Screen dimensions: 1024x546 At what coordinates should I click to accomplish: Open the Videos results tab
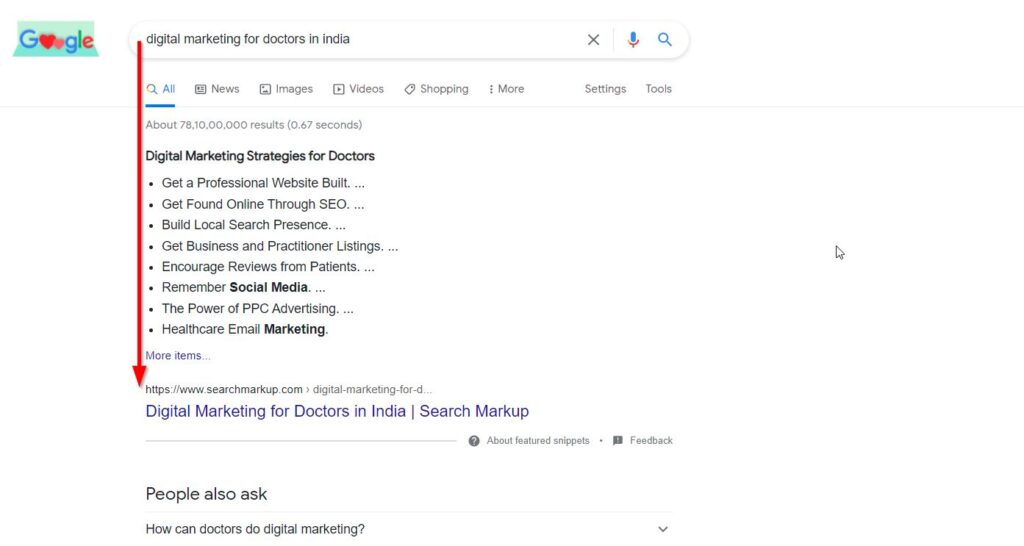359,89
